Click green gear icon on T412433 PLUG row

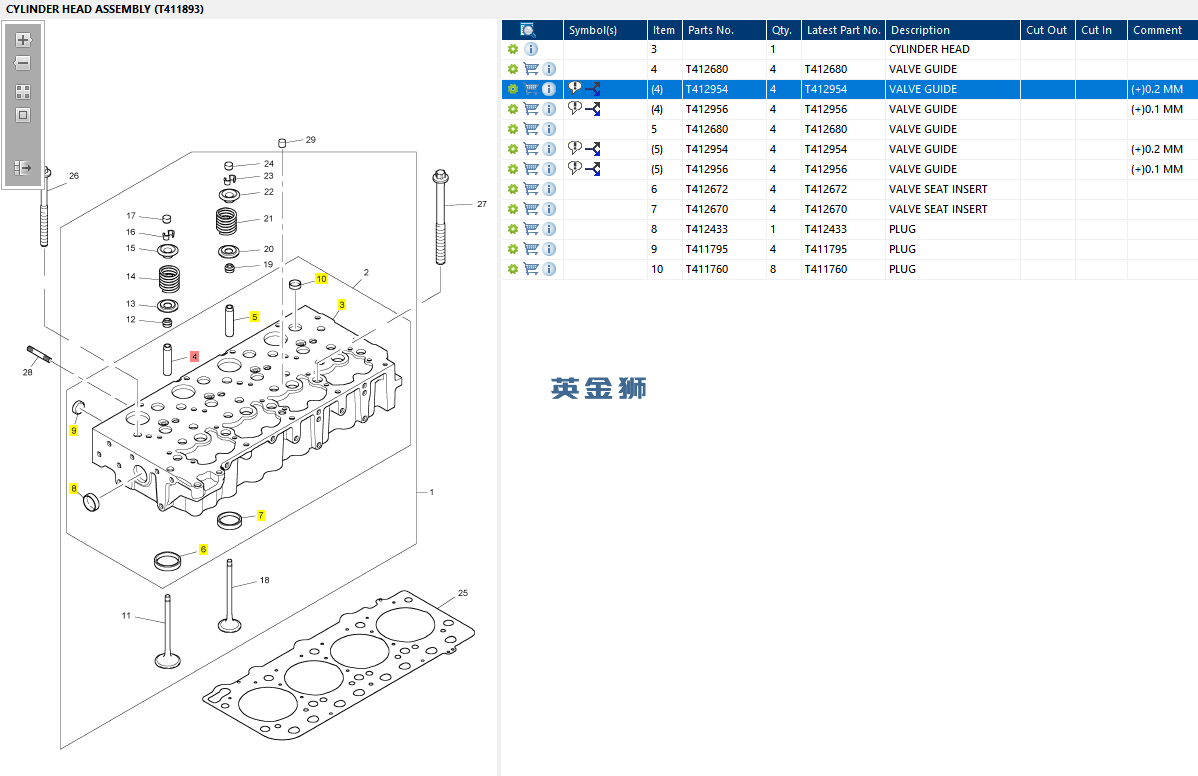click(513, 229)
